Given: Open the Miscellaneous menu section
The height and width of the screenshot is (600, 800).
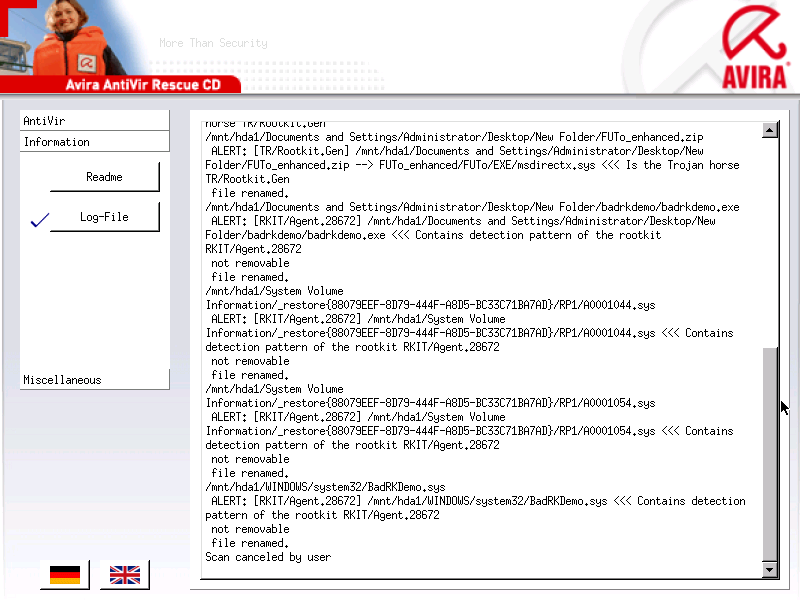Looking at the screenshot, I should [x=94, y=380].
